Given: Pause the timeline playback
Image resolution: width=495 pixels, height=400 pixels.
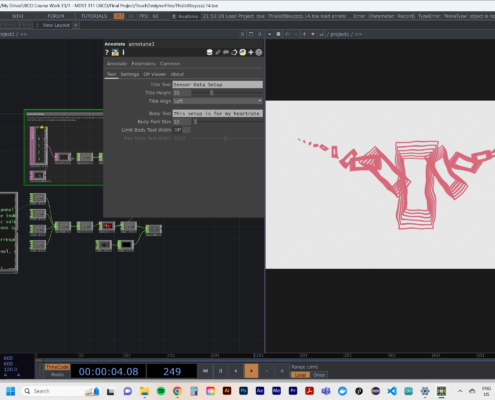Looking at the screenshot, I should tap(220, 371).
